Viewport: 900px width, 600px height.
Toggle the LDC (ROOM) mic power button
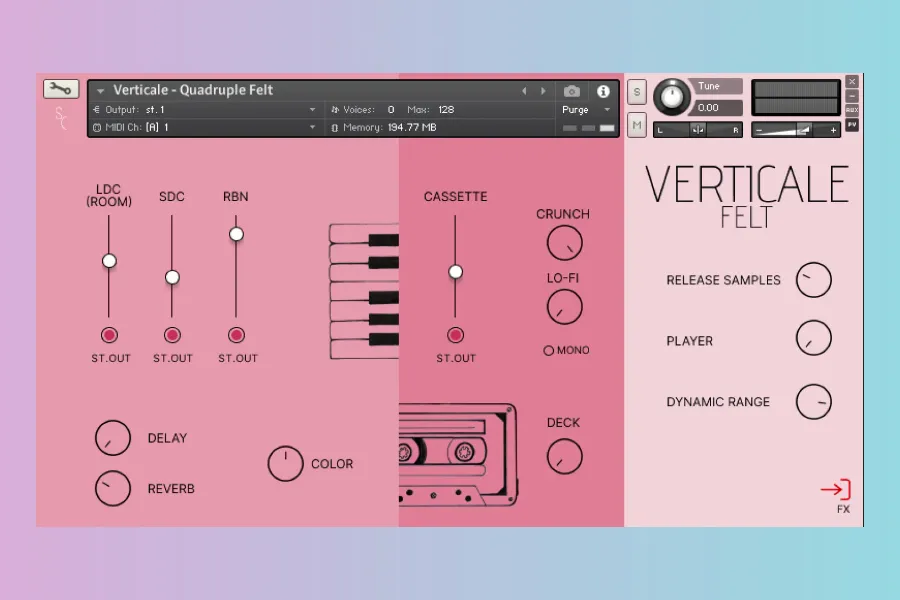click(109, 335)
